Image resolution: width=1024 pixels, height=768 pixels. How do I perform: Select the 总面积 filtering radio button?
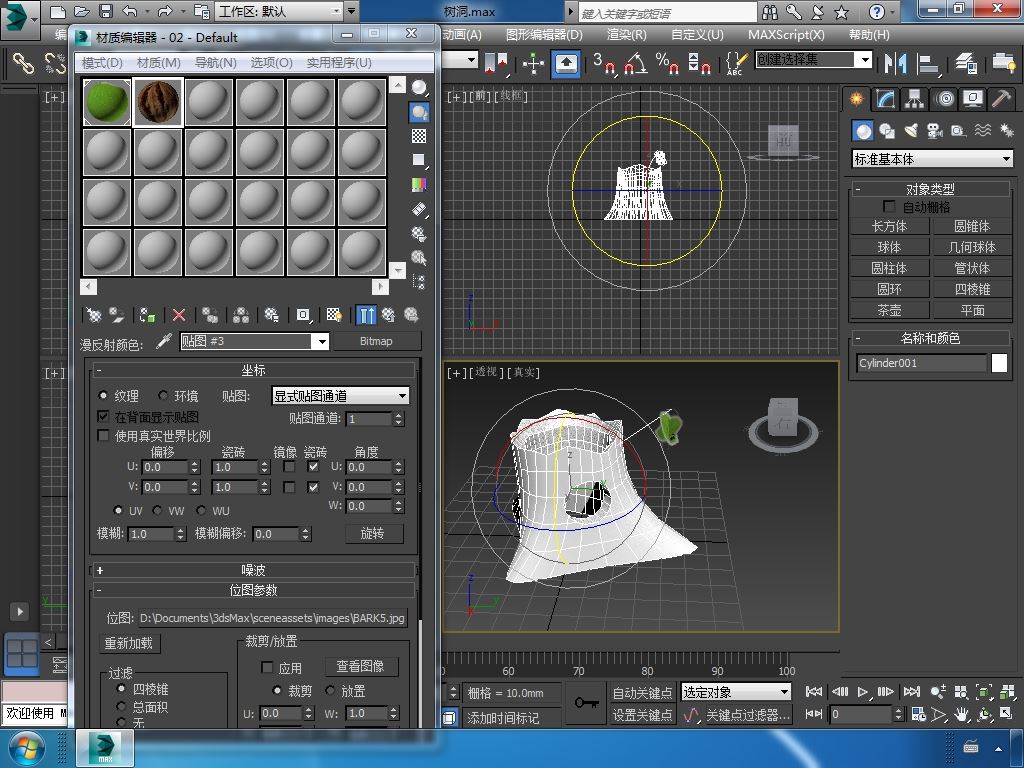(121, 706)
